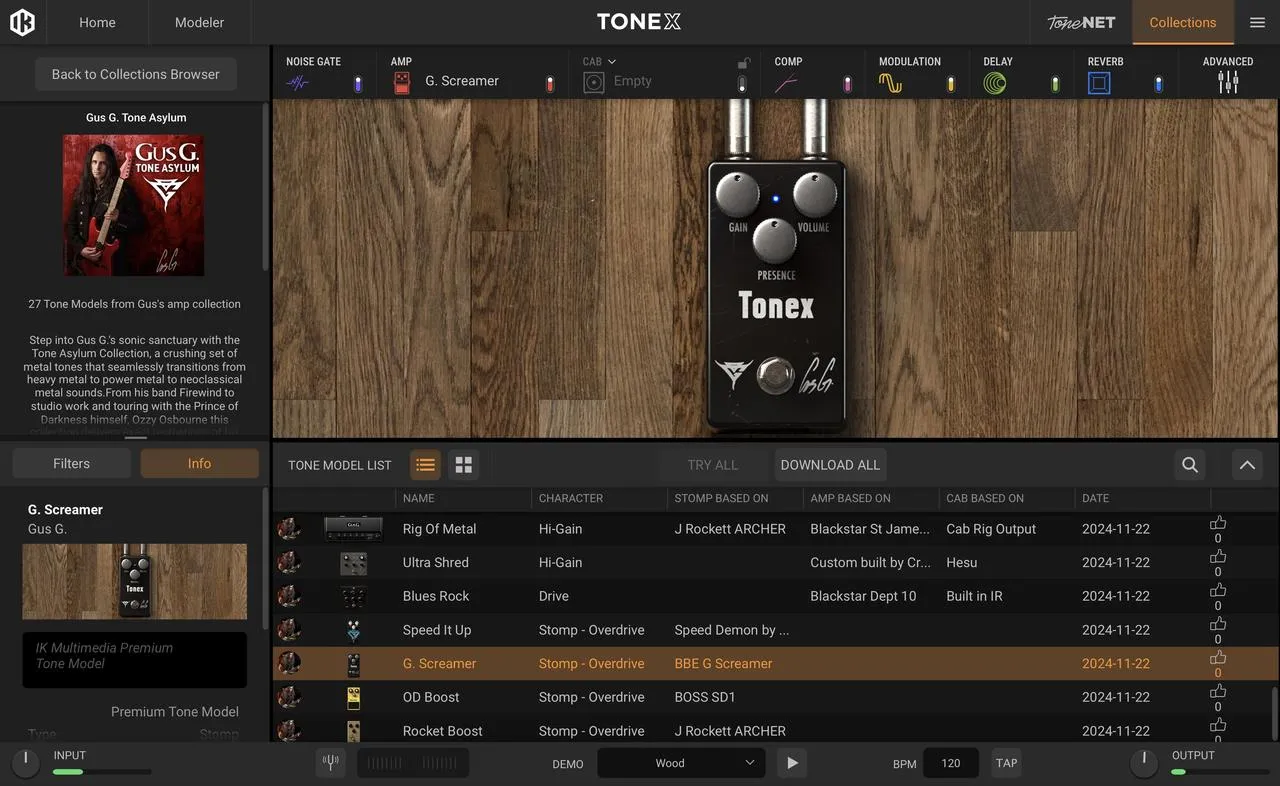
Task: Like the Speed It Up tone model
Action: pos(1218,624)
